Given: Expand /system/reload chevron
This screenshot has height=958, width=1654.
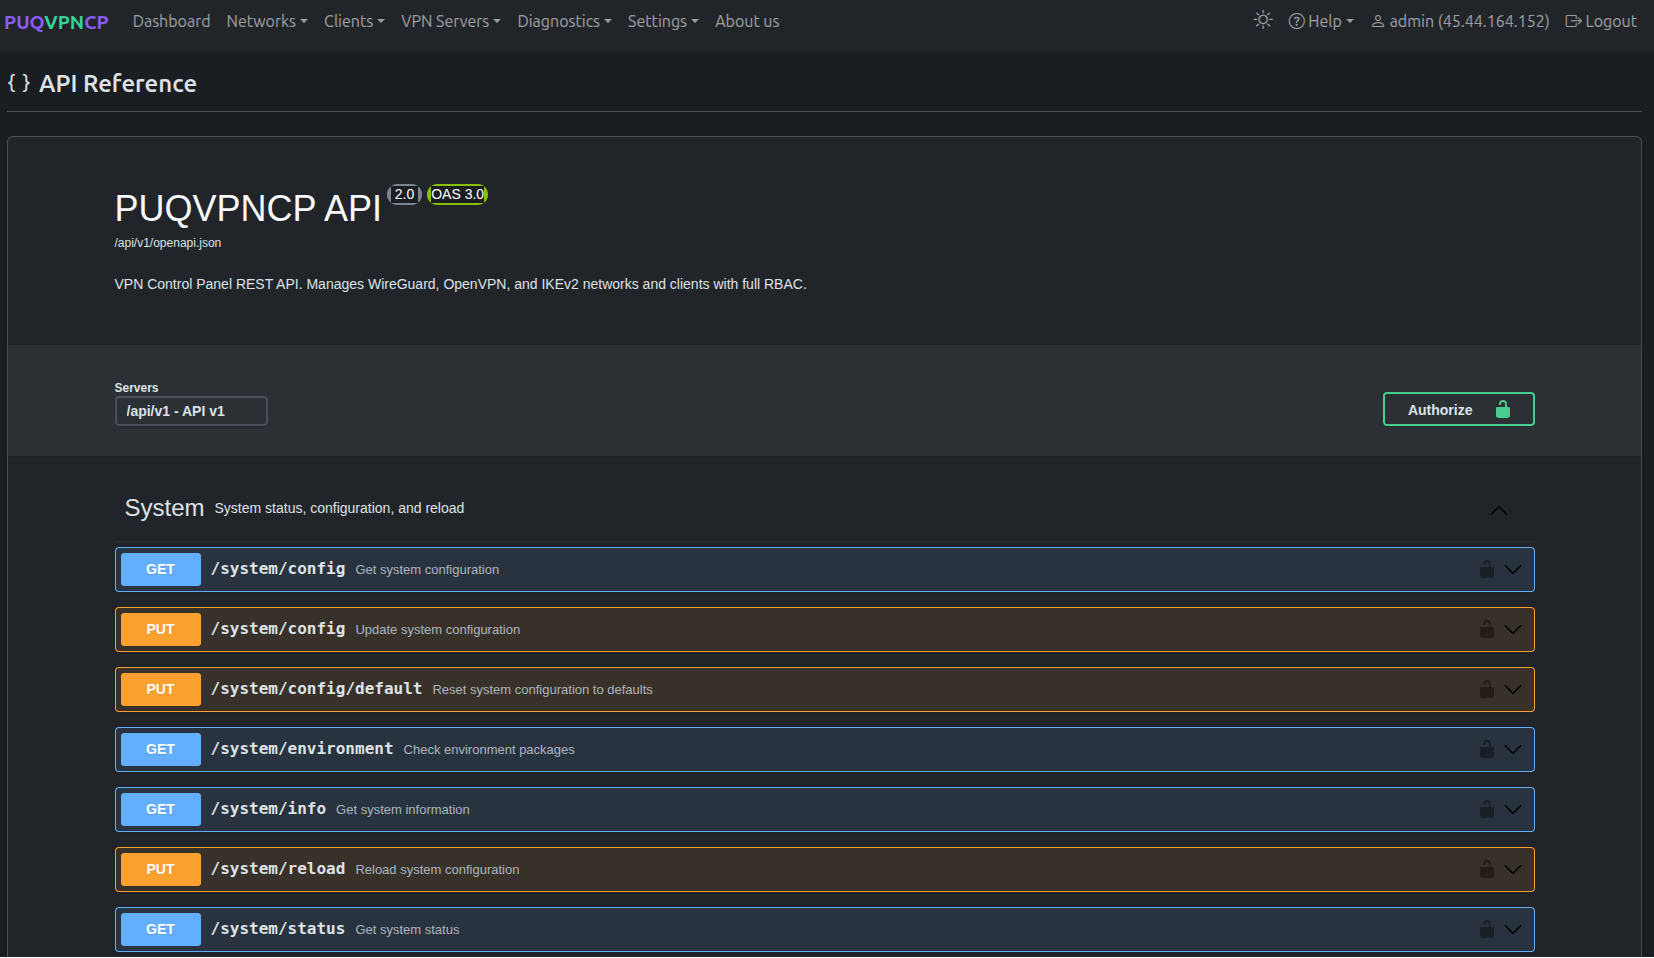Looking at the screenshot, I should coord(1513,869).
